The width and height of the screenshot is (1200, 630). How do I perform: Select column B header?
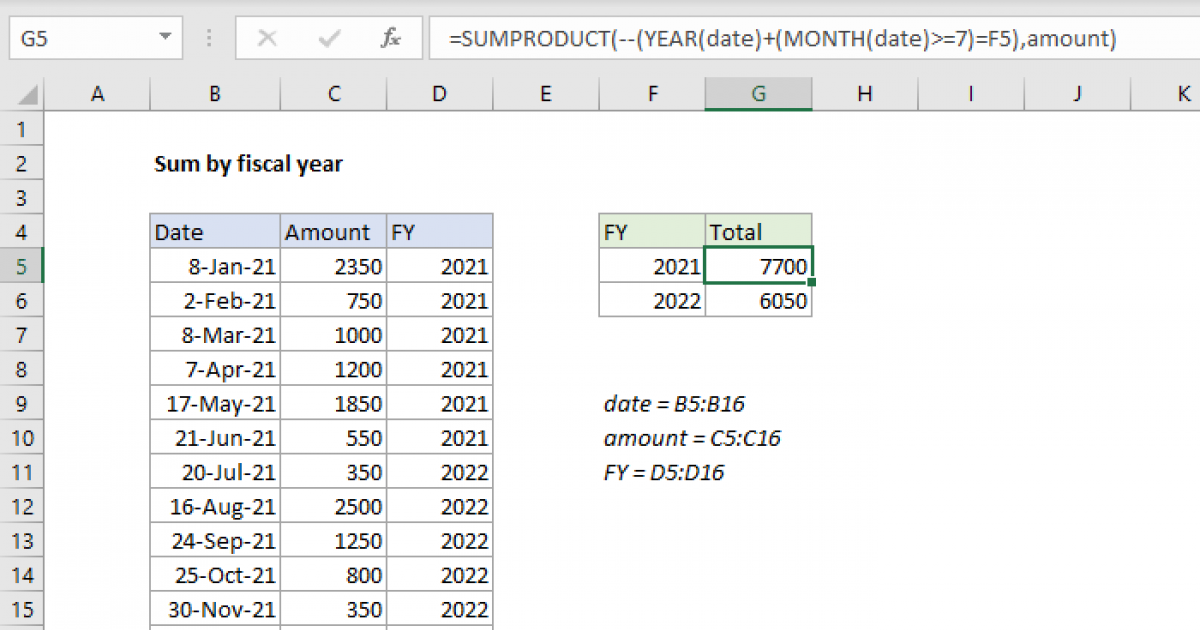(214, 93)
